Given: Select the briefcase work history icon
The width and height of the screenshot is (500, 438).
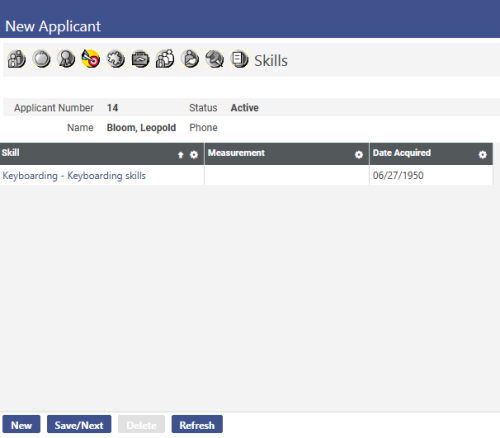Looking at the screenshot, I should pos(140,59).
